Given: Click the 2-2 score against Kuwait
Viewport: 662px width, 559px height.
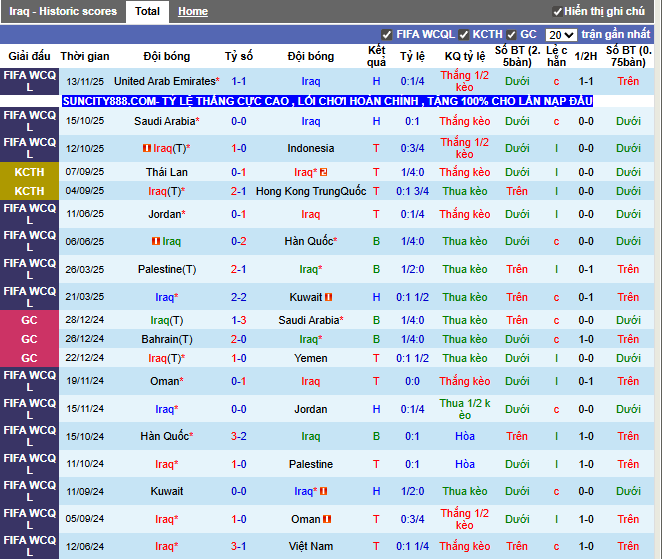Looking at the screenshot, I should tap(239, 297).
